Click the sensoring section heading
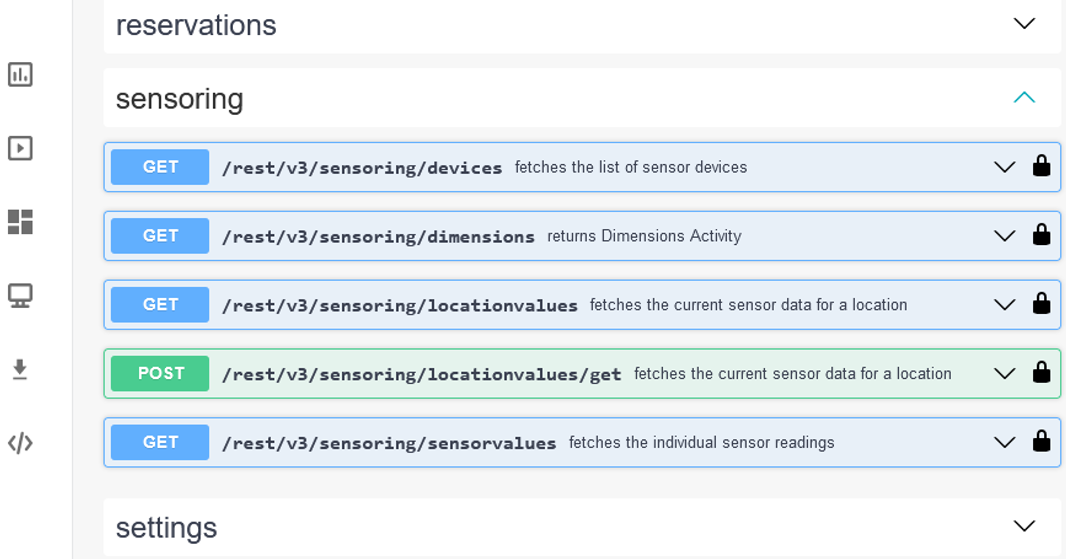 pos(179,99)
